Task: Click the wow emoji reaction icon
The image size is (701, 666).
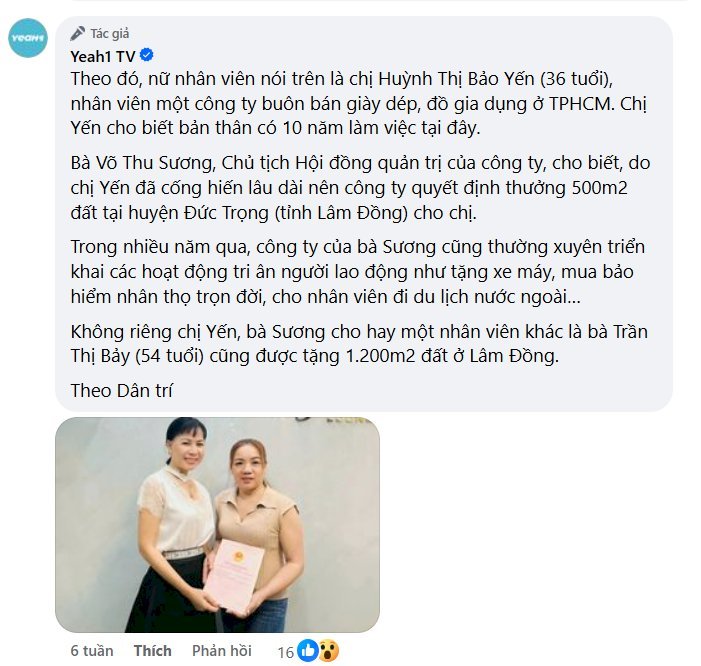Action: click(x=329, y=650)
